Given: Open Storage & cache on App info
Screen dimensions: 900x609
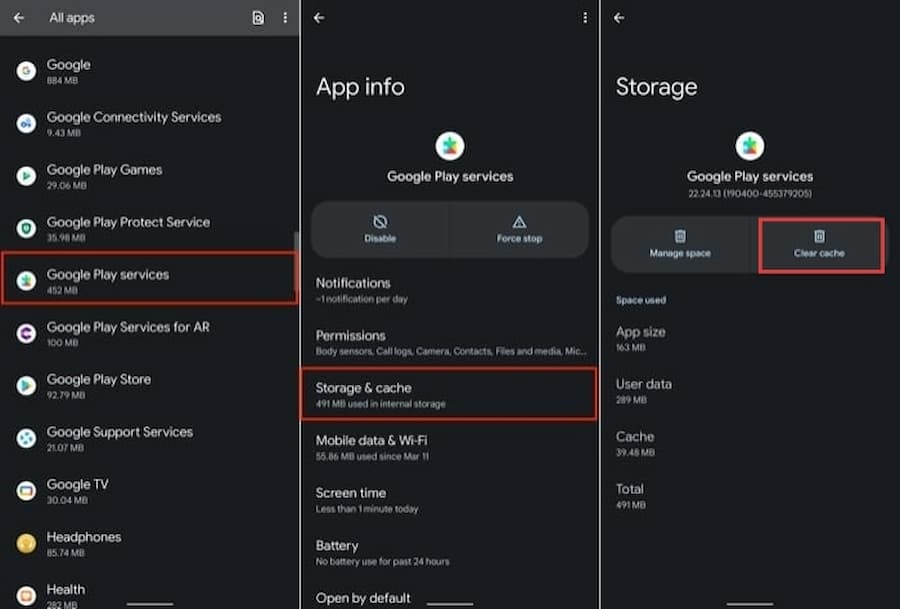Looking at the screenshot, I should [x=449, y=394].
